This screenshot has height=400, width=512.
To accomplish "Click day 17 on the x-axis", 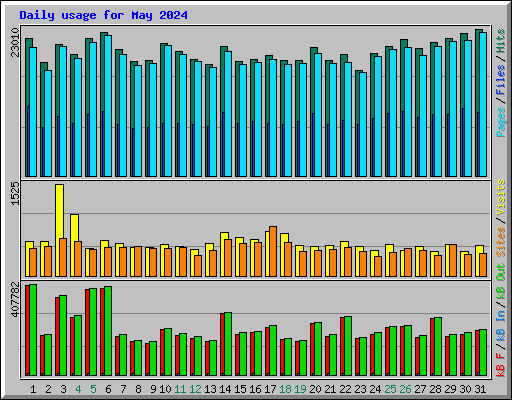I will [x=270, y=389].
